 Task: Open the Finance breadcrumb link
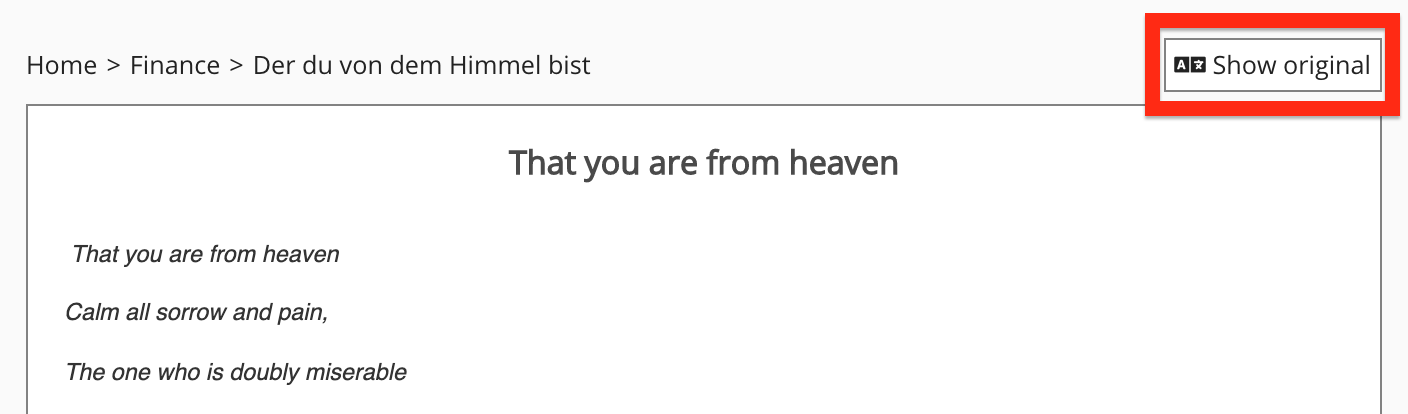pos(175,66)
